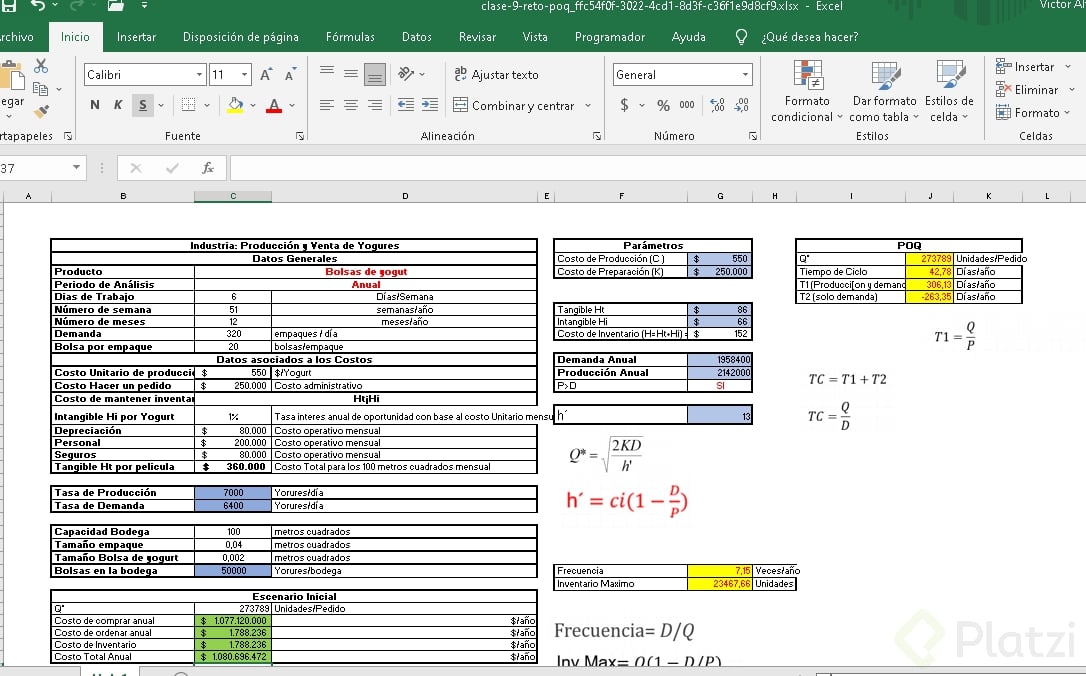Open Estilos de celda menu
Viewport: 1086px width, 676px height.
pos(949,91)
